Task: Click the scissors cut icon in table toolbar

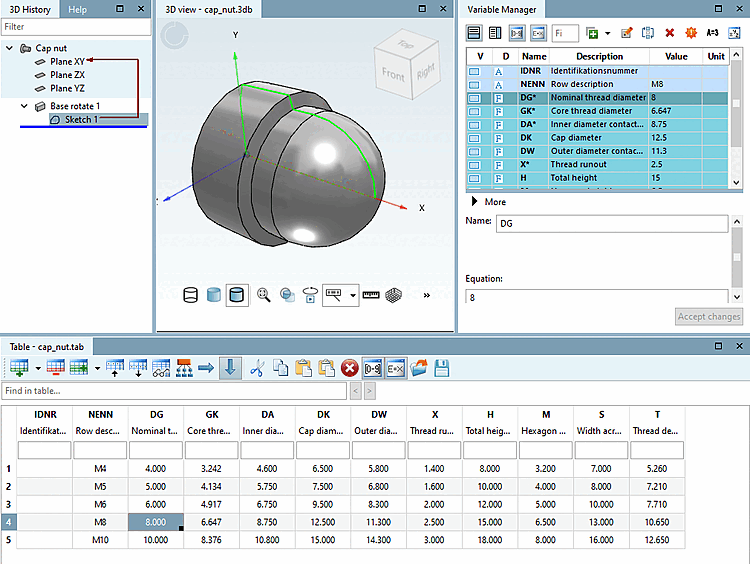Action: click(257, 368)
